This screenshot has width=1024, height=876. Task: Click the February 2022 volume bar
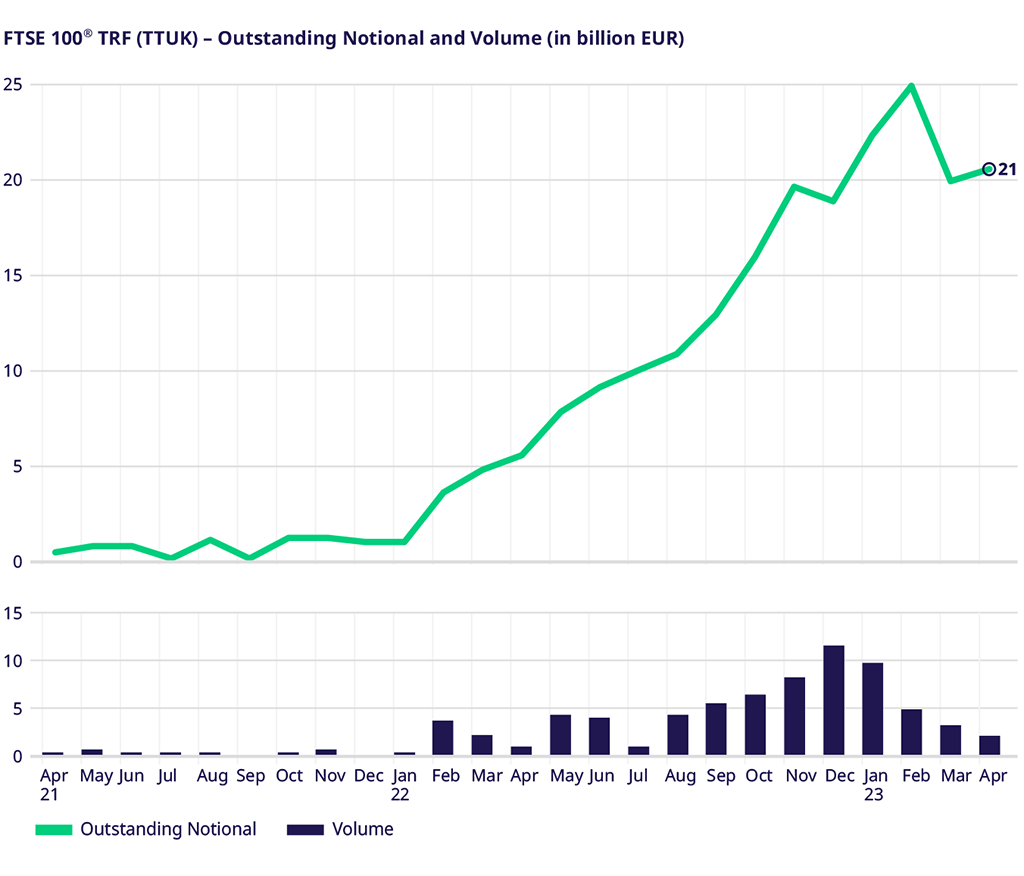[443, 738]
